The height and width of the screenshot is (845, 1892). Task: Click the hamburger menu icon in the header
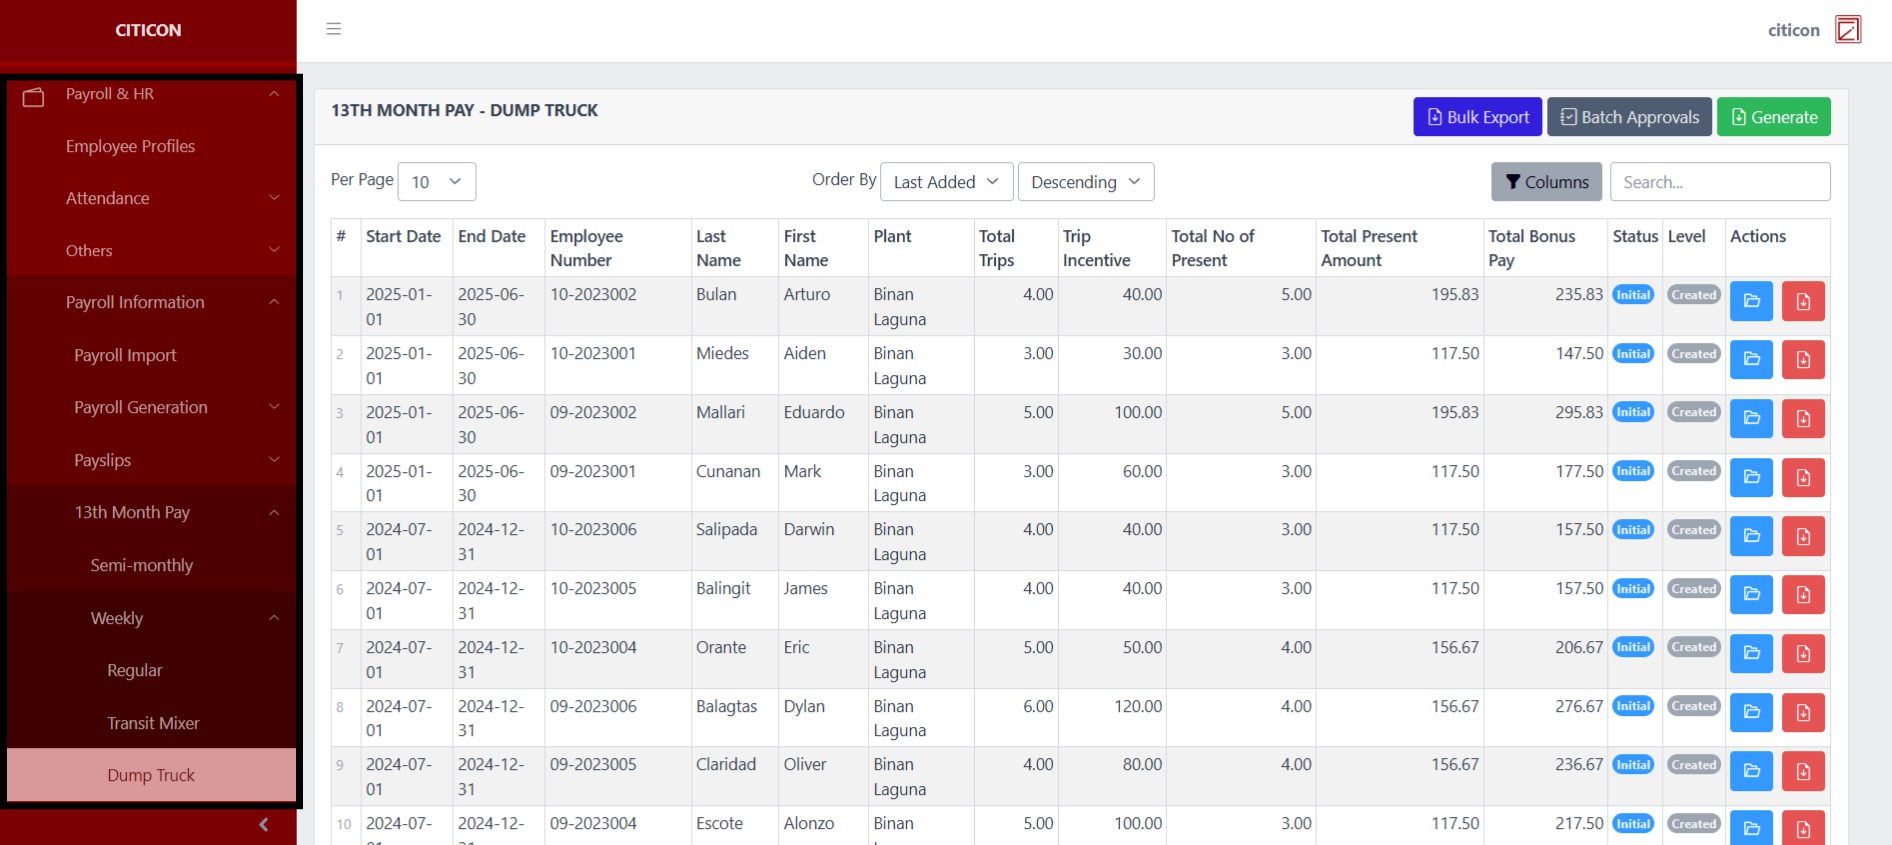(x=333, y=29)
